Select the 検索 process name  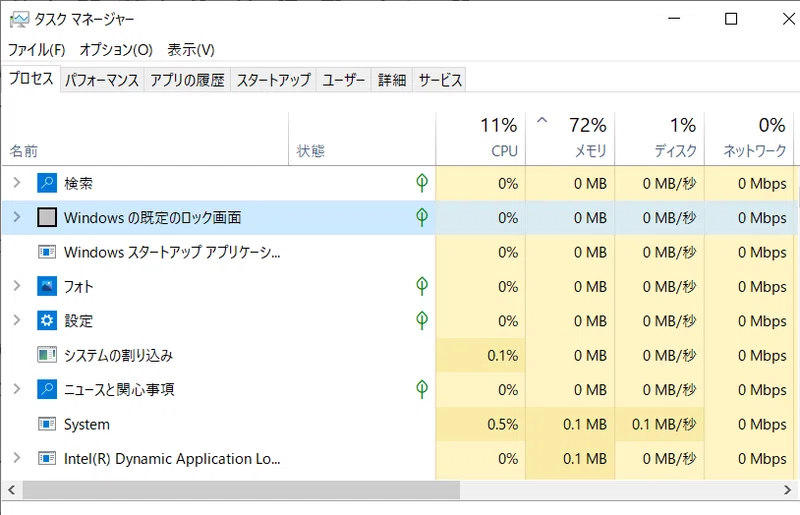[x=78, y=183]
